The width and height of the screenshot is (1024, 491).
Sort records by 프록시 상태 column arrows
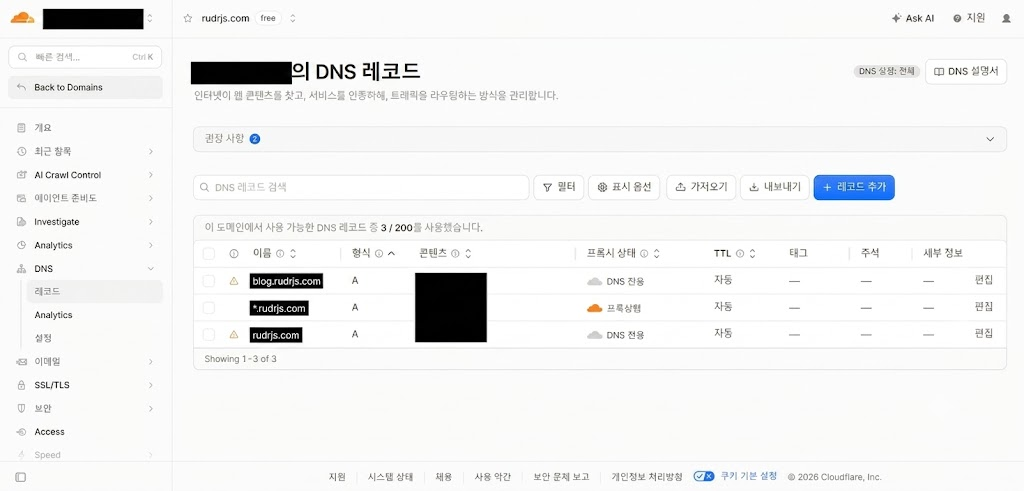pyautogui.click(x=656, y=254)
